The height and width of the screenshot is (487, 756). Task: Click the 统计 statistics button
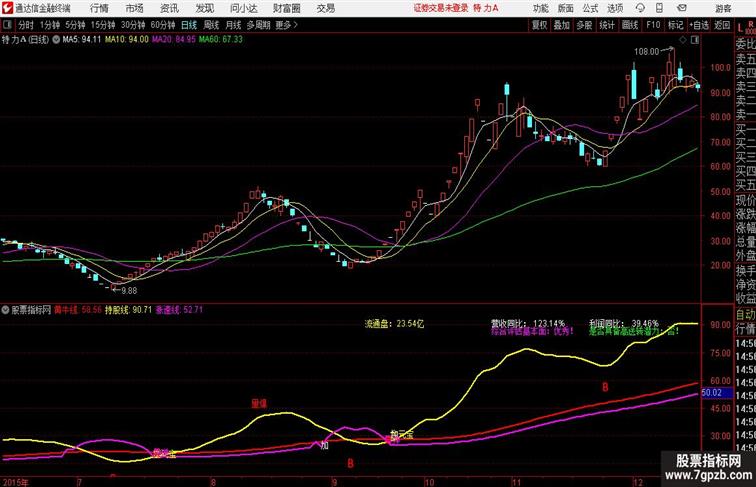click(x=607, y=25)
